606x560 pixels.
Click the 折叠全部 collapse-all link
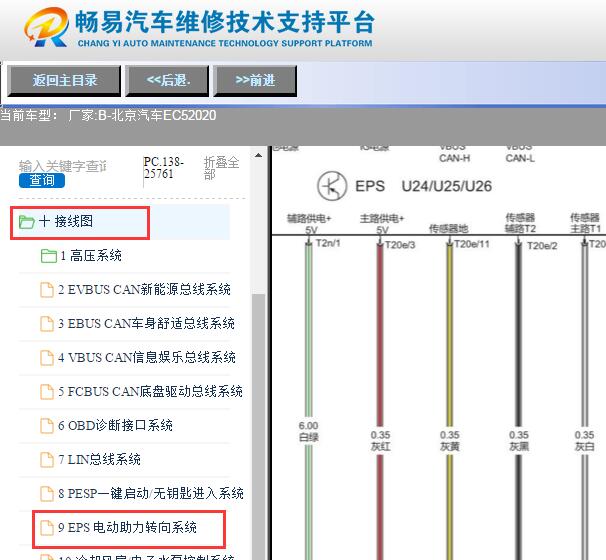pos(221,168)
